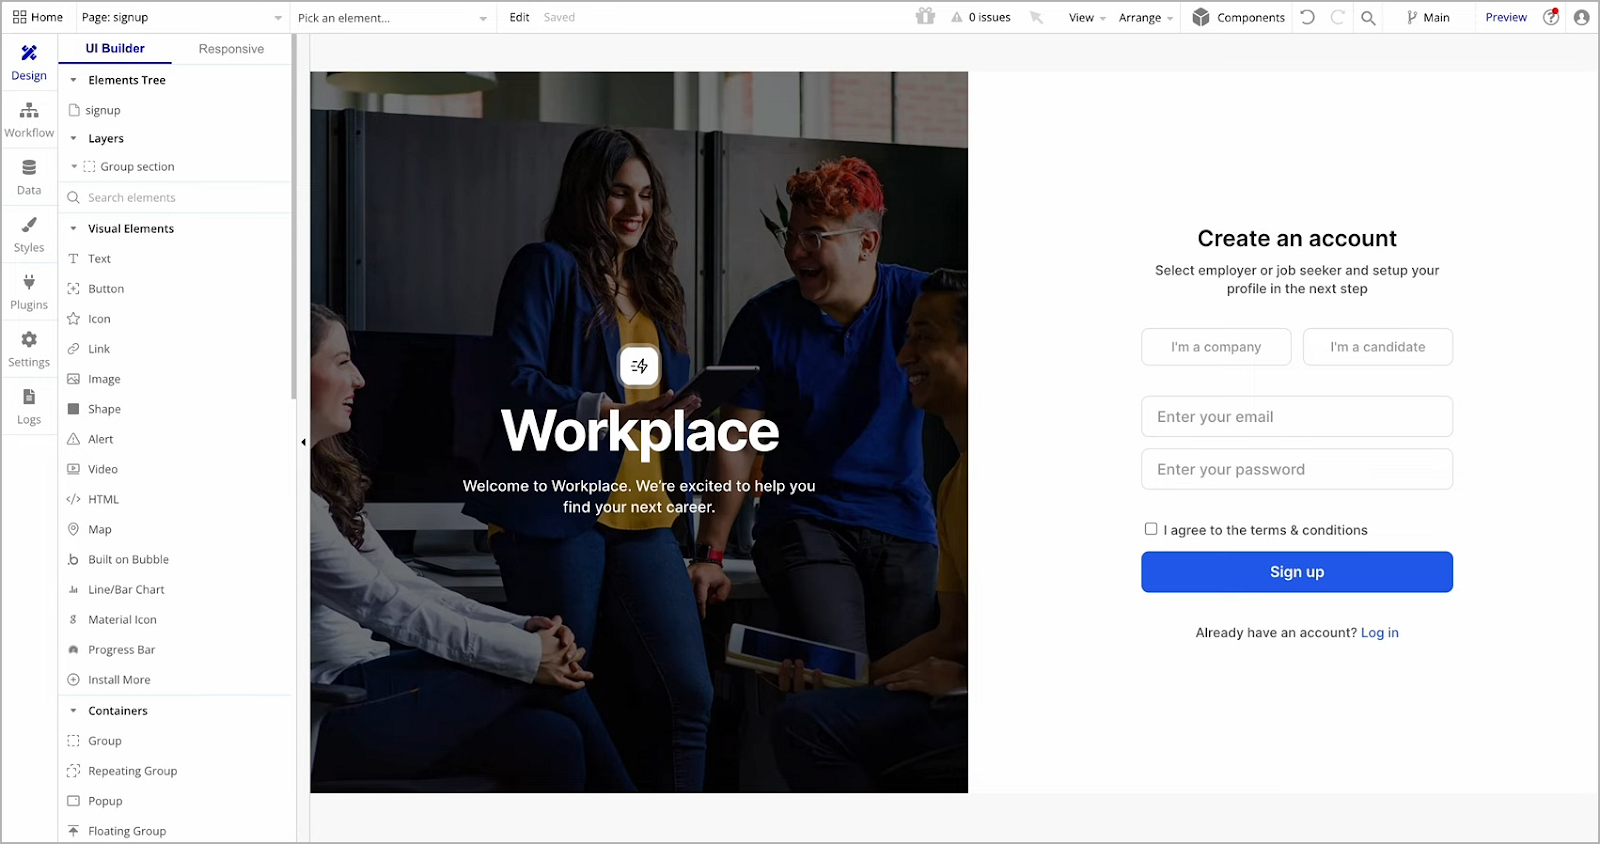Open the Settings tab in sidebar
The height and width of the screenshot is (844, 1600).
(x=29, y=349)
